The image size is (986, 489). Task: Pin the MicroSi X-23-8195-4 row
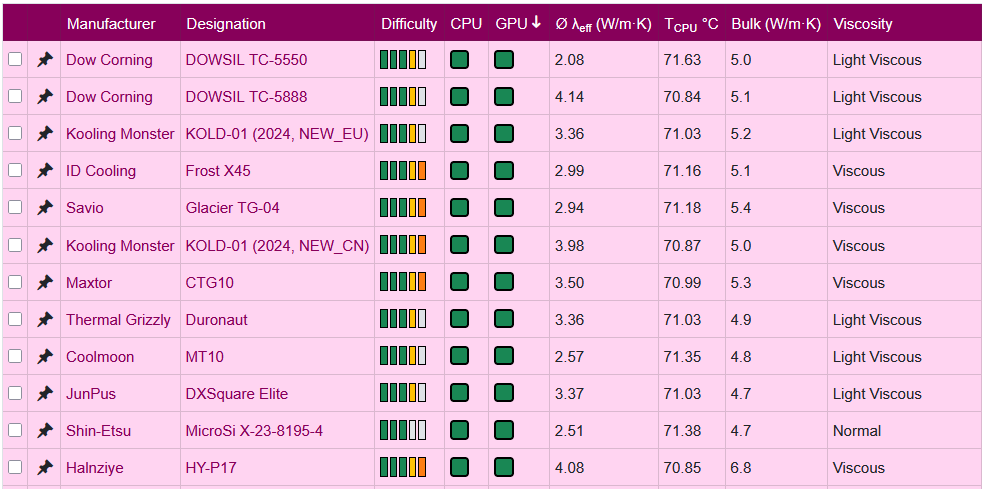click(x=45, y=431)
